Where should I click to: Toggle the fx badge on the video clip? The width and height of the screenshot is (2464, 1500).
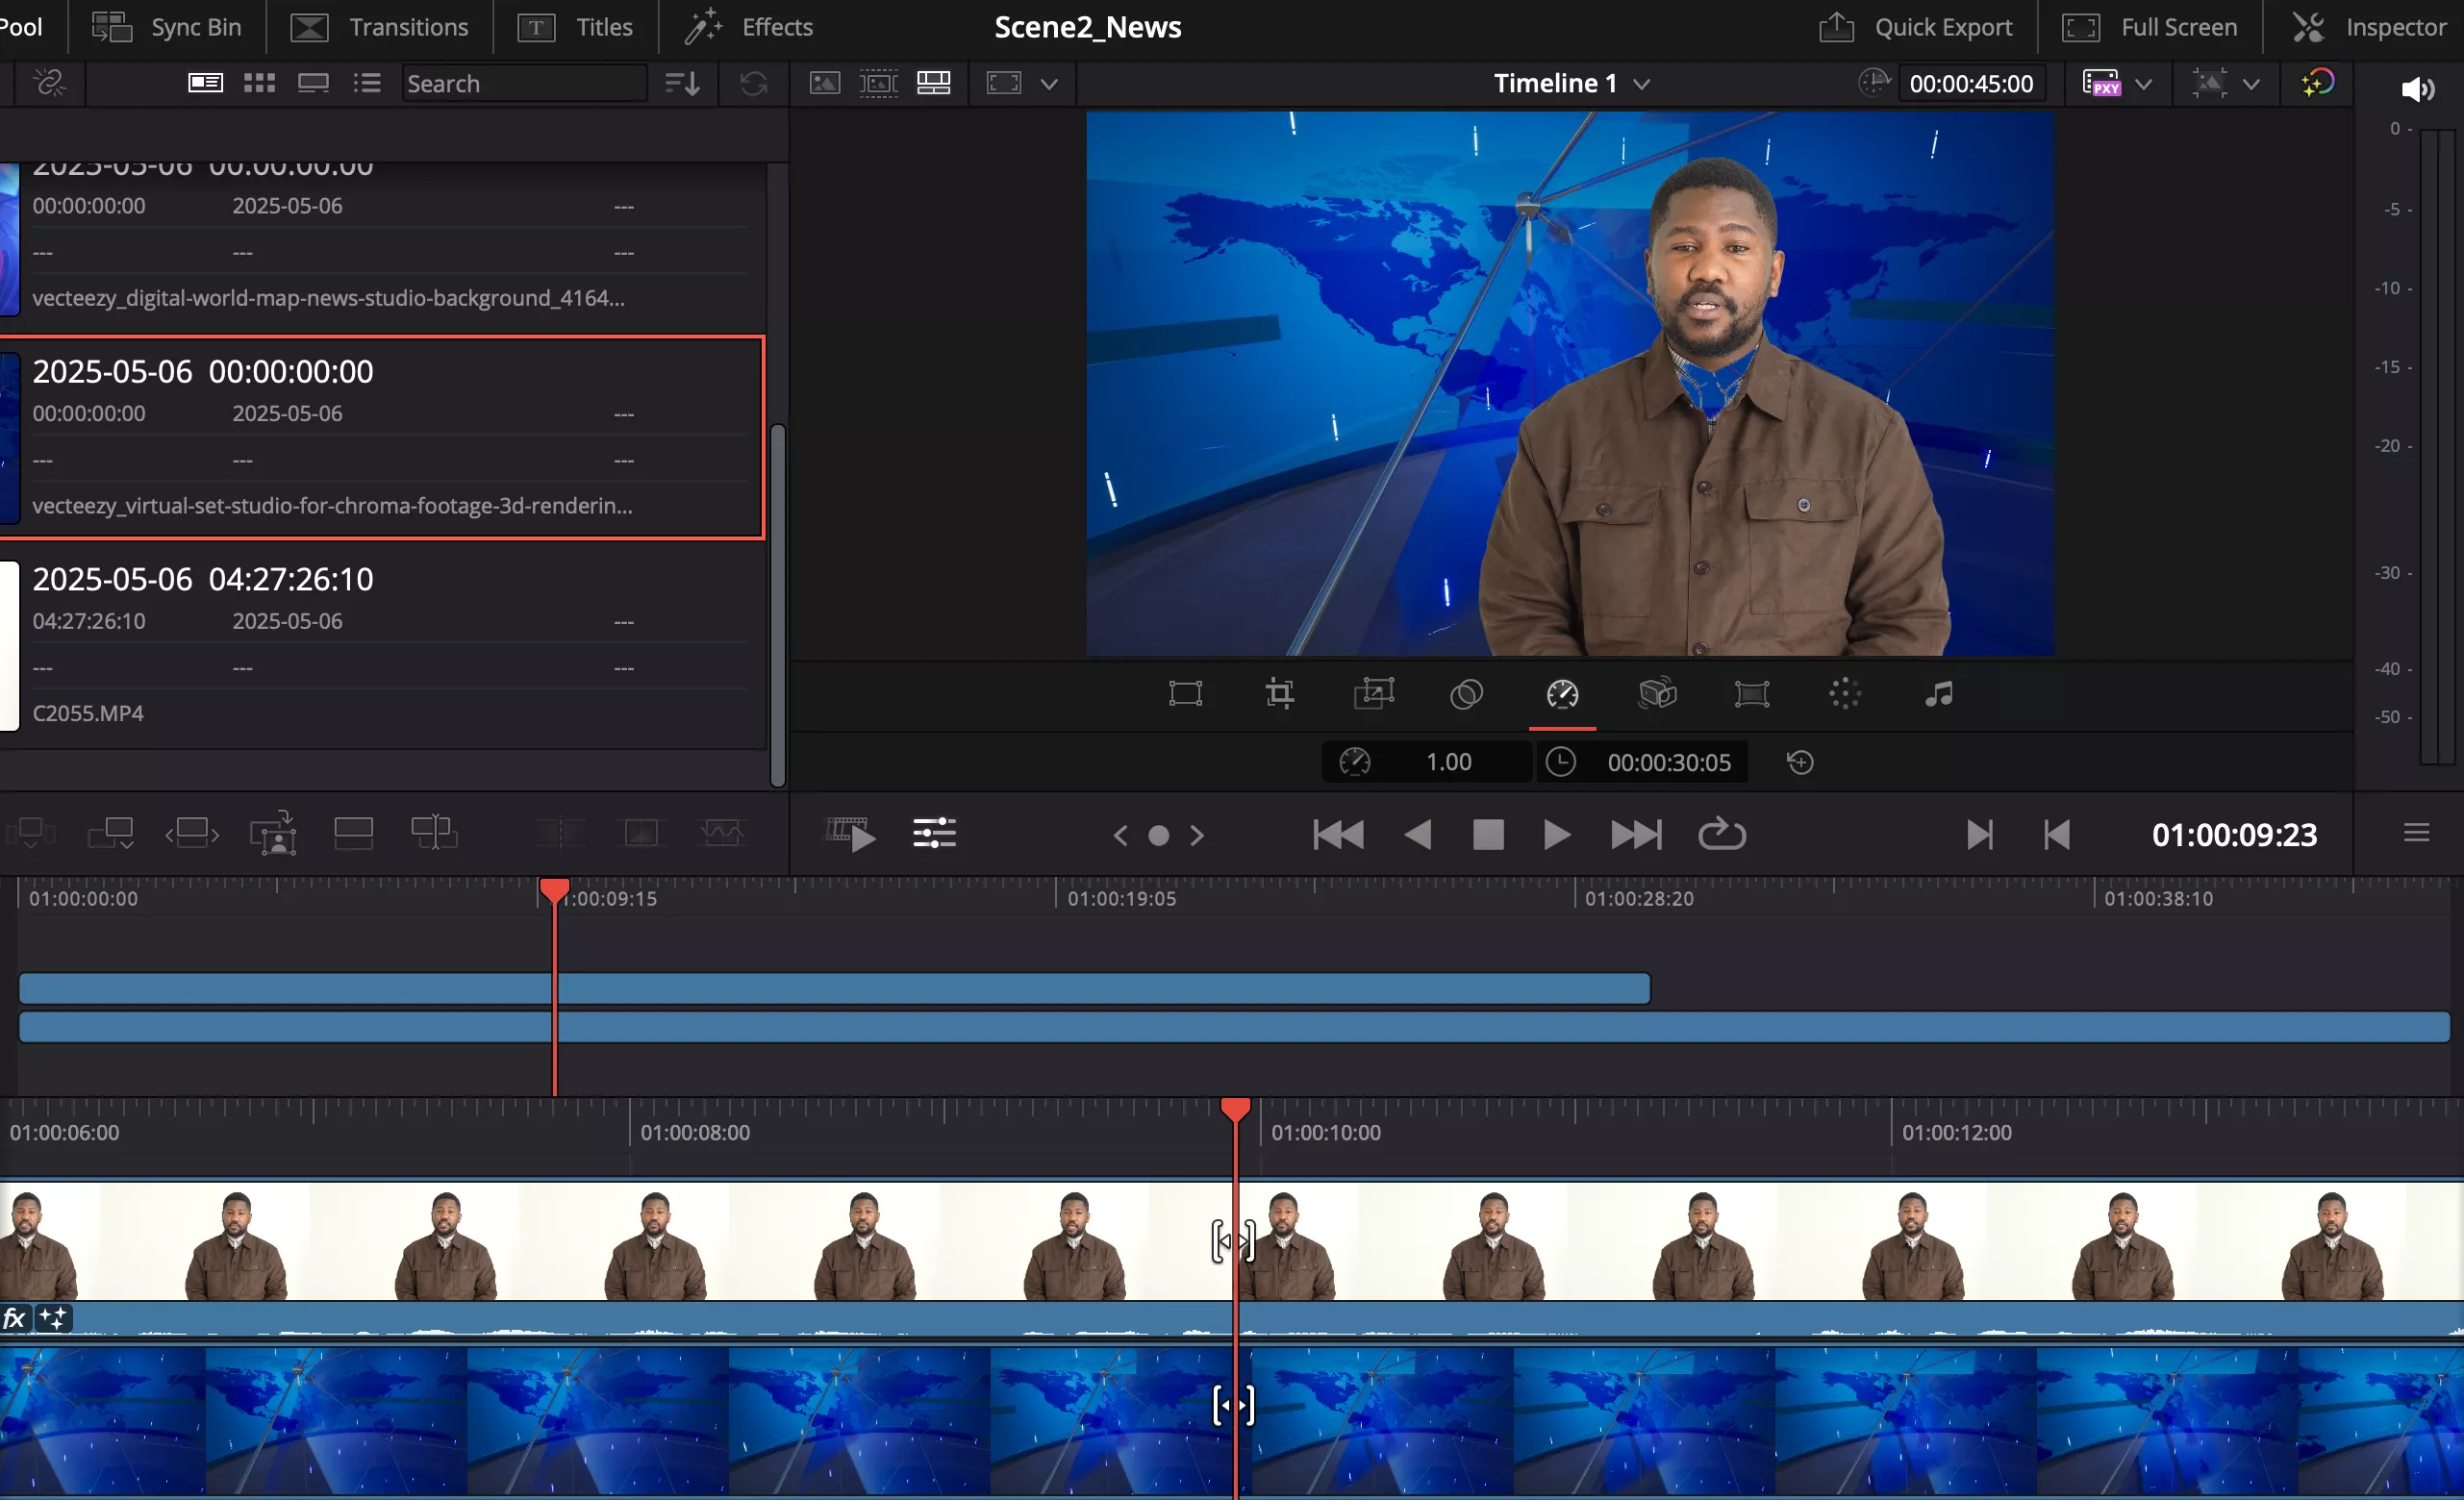point(15,1318)
